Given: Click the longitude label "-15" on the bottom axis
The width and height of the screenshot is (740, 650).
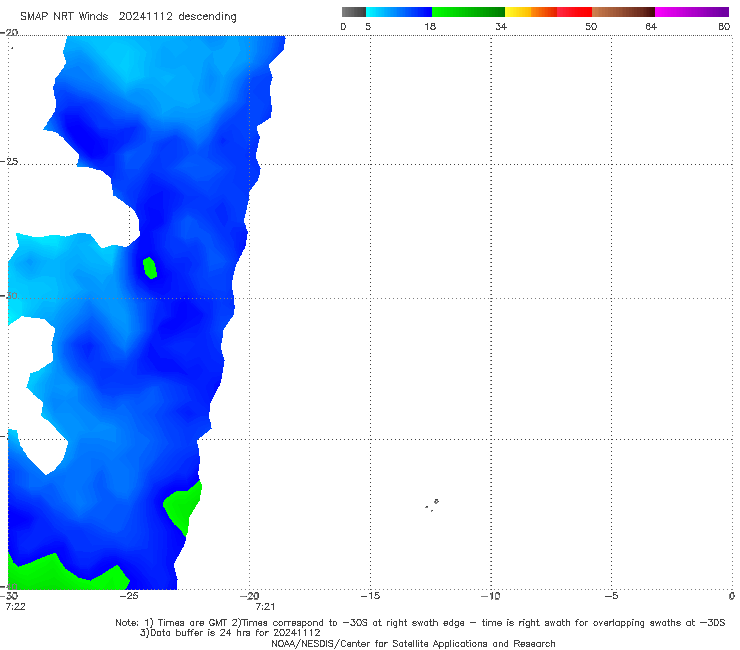Looking at the screenshot, I should [x=370, y=596].
